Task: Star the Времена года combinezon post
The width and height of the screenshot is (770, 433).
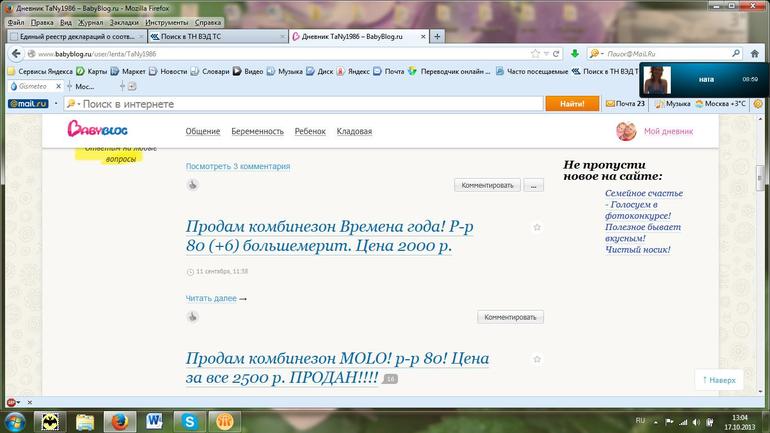Action: [537, 227]
